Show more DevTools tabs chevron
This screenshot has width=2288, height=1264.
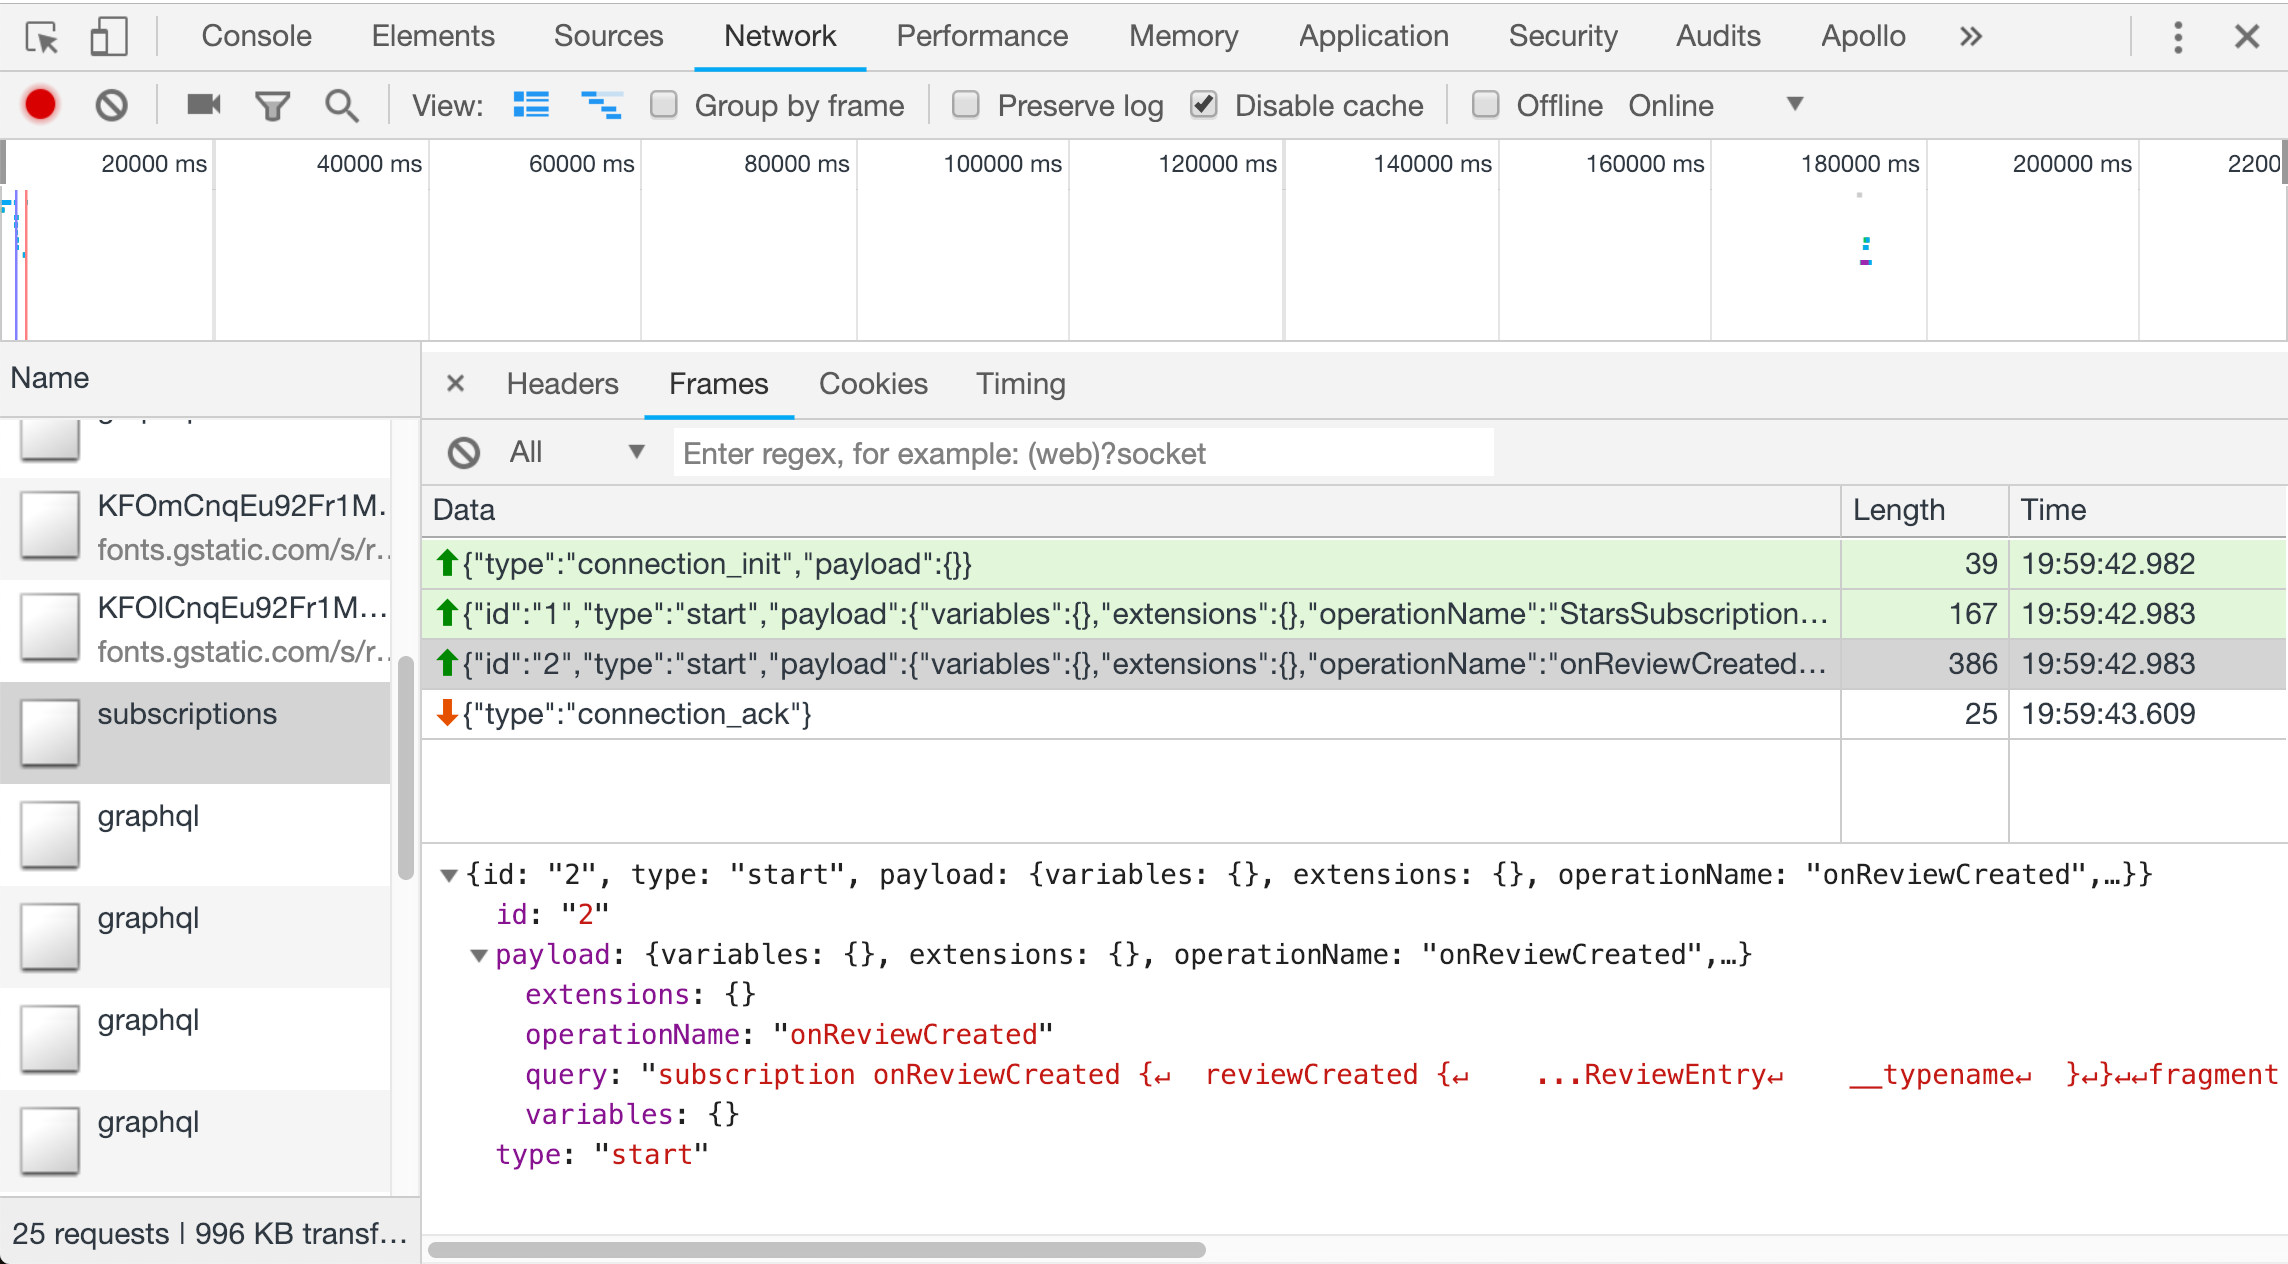click(1970, 37)
